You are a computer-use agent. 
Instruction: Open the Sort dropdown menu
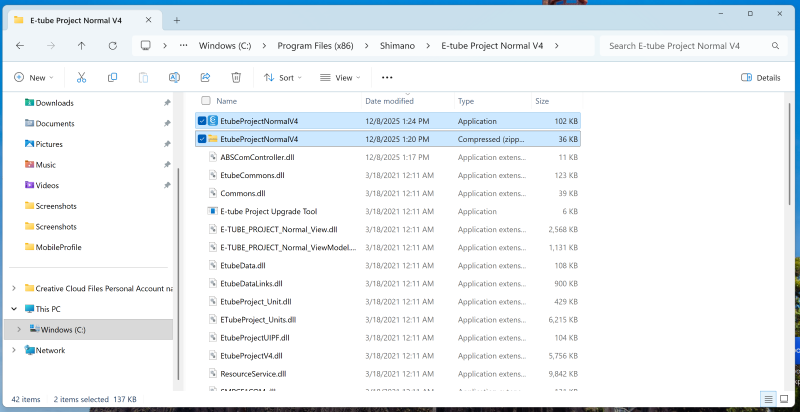coord(283,78)
